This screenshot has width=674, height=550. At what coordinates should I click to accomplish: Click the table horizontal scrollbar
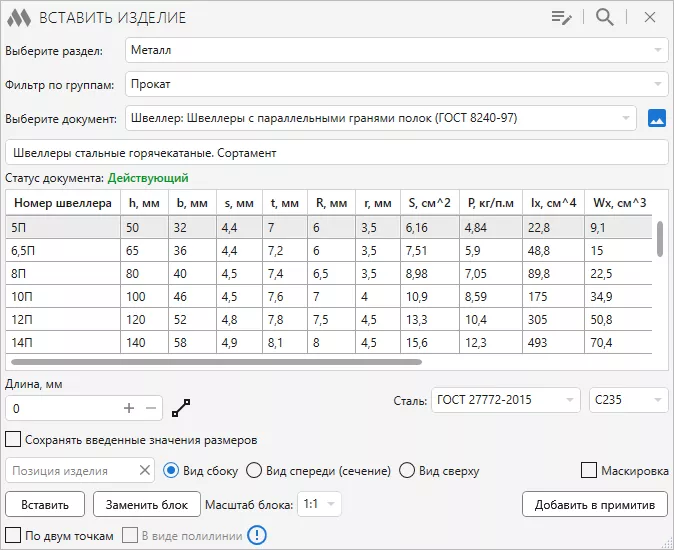pyautogui.click(x=216, y=362)
